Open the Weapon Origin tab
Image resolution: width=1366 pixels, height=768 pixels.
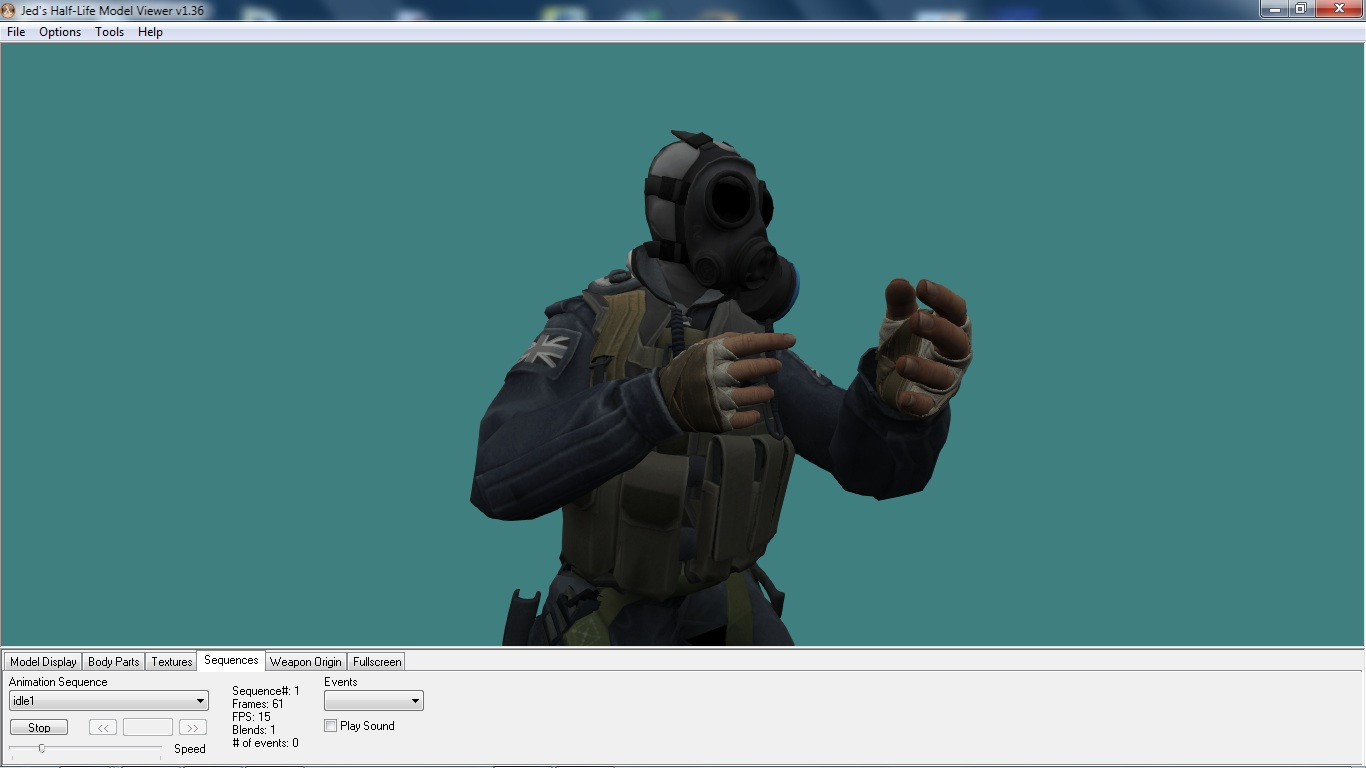click(x=305, y=661)
